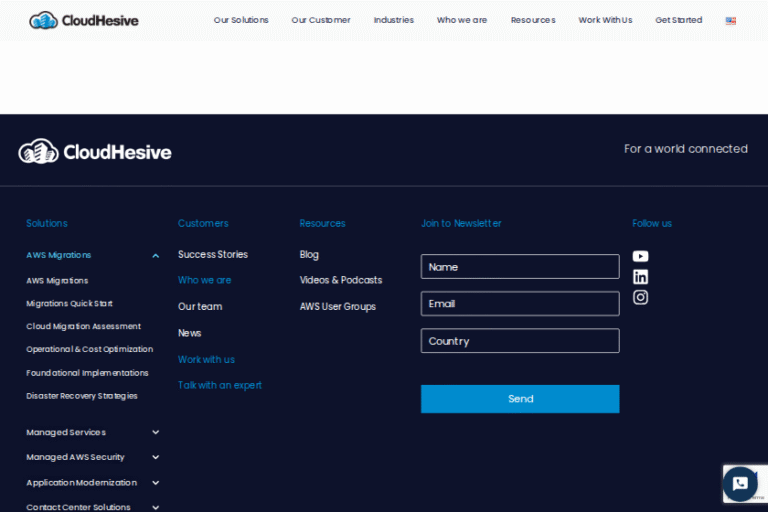
Task: Select Get Started in top navigation
Action: pyautogui.click(x=678, y=20)
